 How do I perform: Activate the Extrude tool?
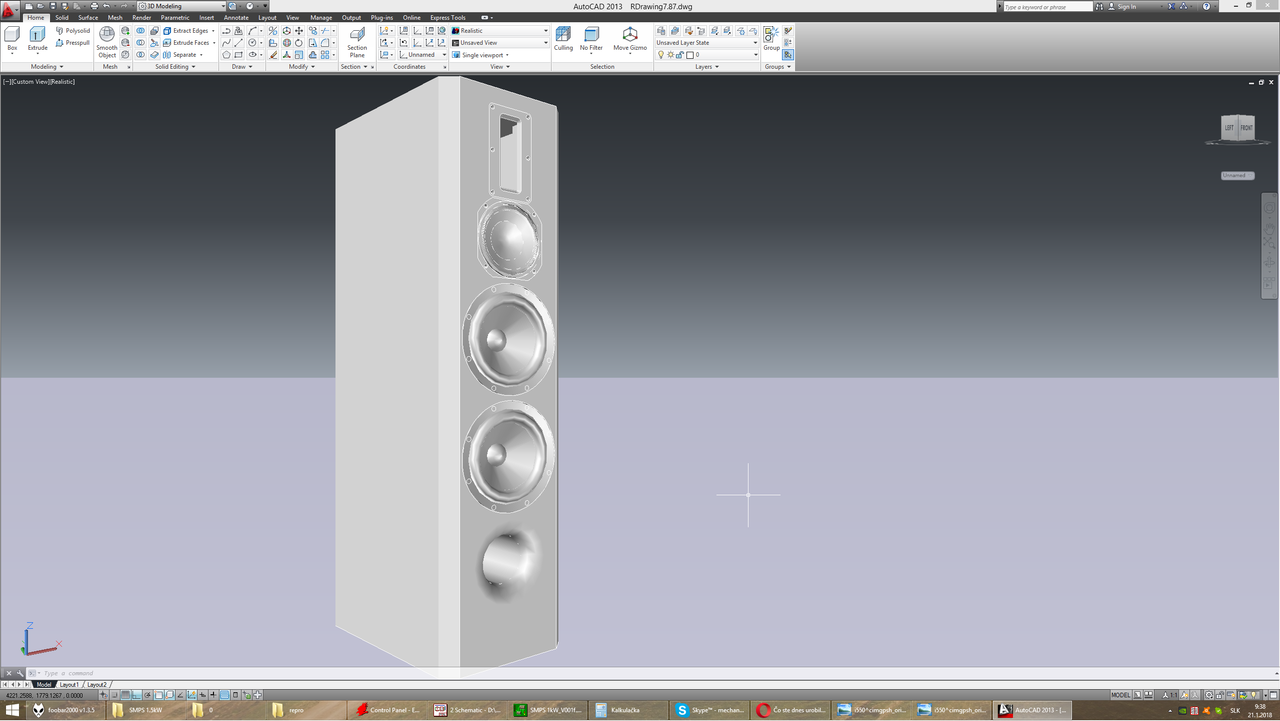click(37, 39)
